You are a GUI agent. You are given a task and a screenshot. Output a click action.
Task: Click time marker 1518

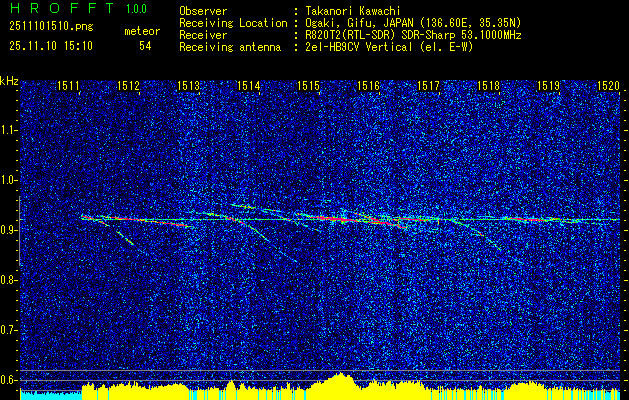[x=488, y=85]
